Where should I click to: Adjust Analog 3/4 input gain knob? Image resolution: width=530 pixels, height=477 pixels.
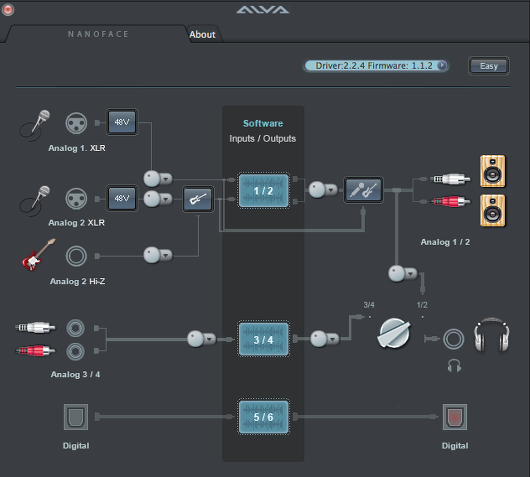[196, 339]
